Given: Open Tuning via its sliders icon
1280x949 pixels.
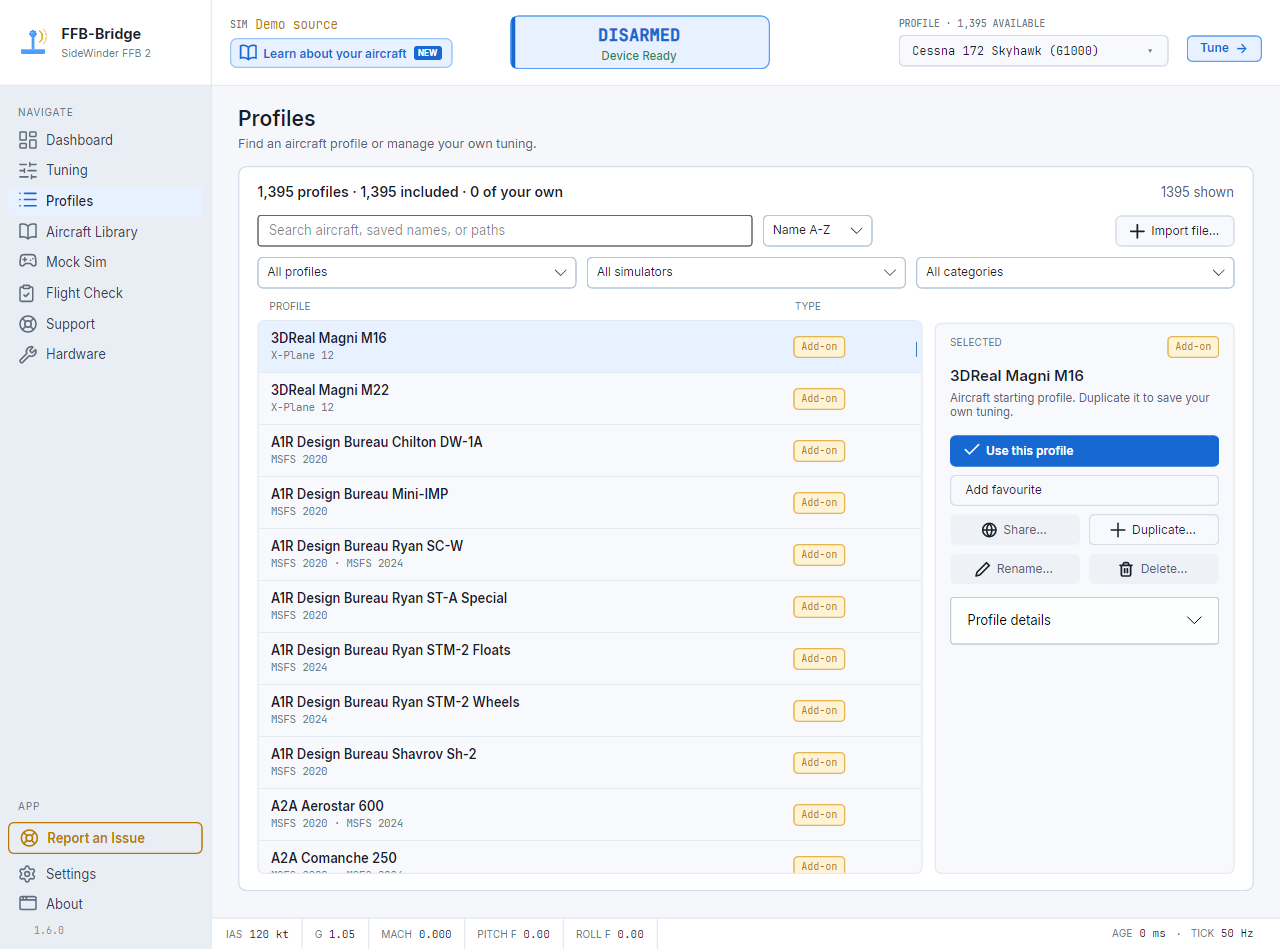Looking at the screenshot, I should click(28, 170).
